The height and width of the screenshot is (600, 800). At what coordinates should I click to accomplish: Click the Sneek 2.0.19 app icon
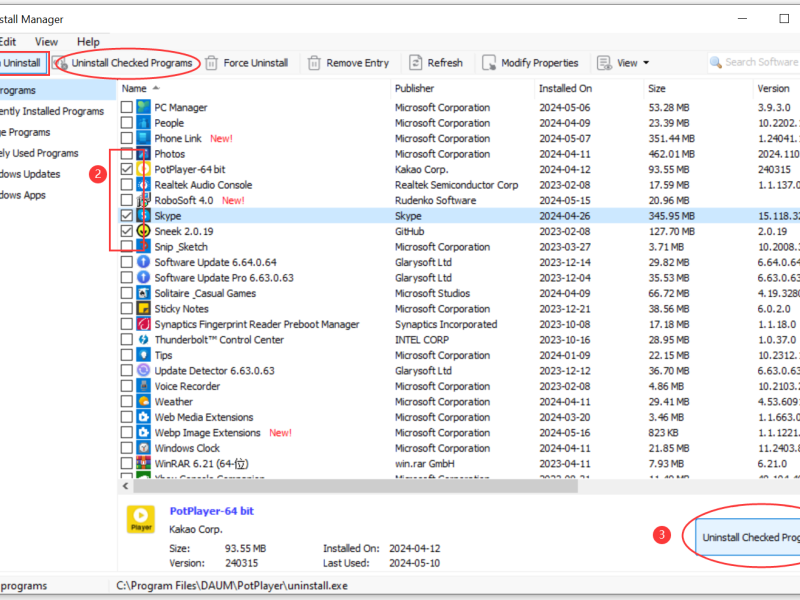pos(143,231)
